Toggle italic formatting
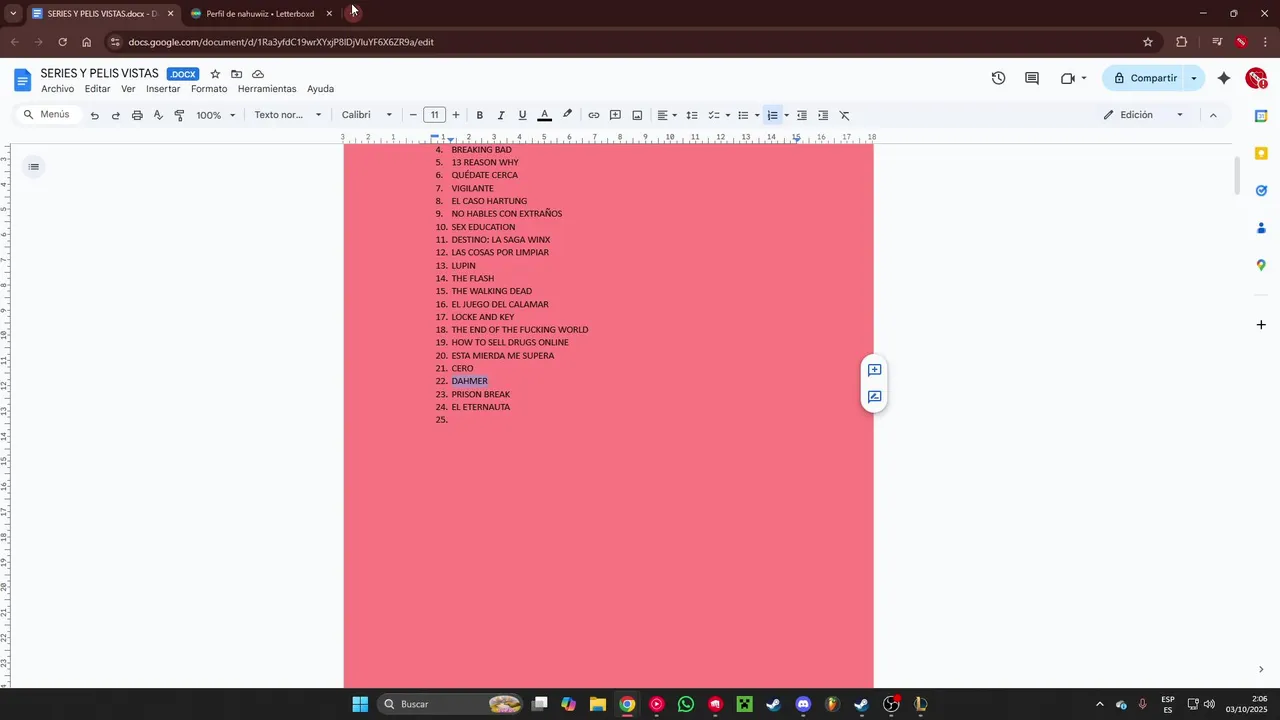The height and width of the screenshot is (720, 1280). tap(501, 115)
